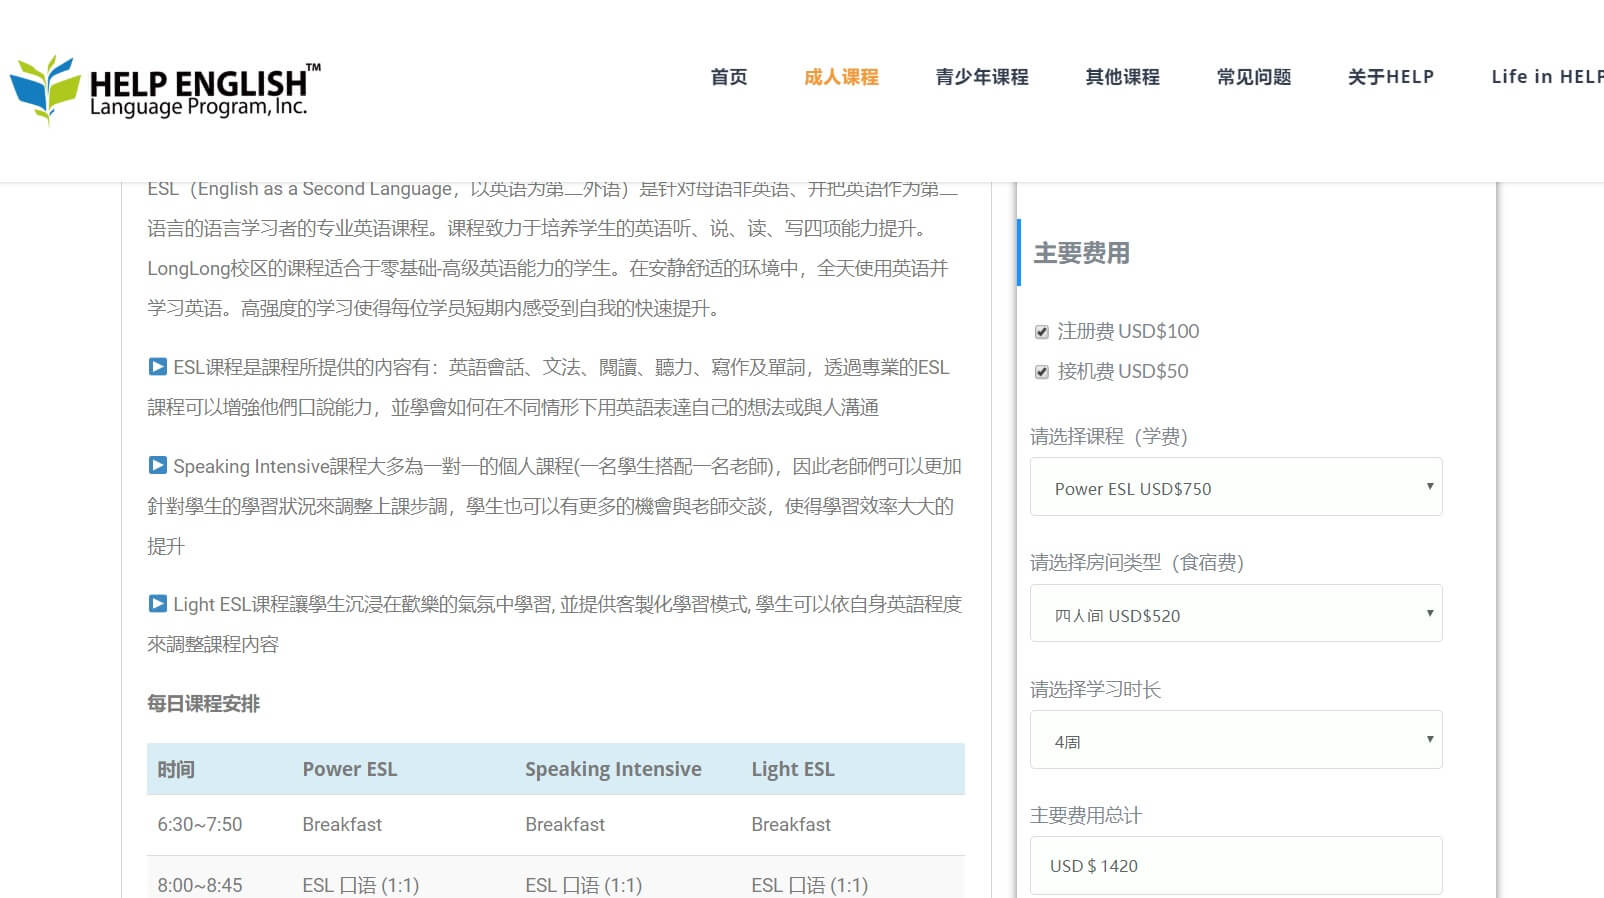Click the Power ESL column header
Viewport: 1604px width, 898px height.
[350, 769]
